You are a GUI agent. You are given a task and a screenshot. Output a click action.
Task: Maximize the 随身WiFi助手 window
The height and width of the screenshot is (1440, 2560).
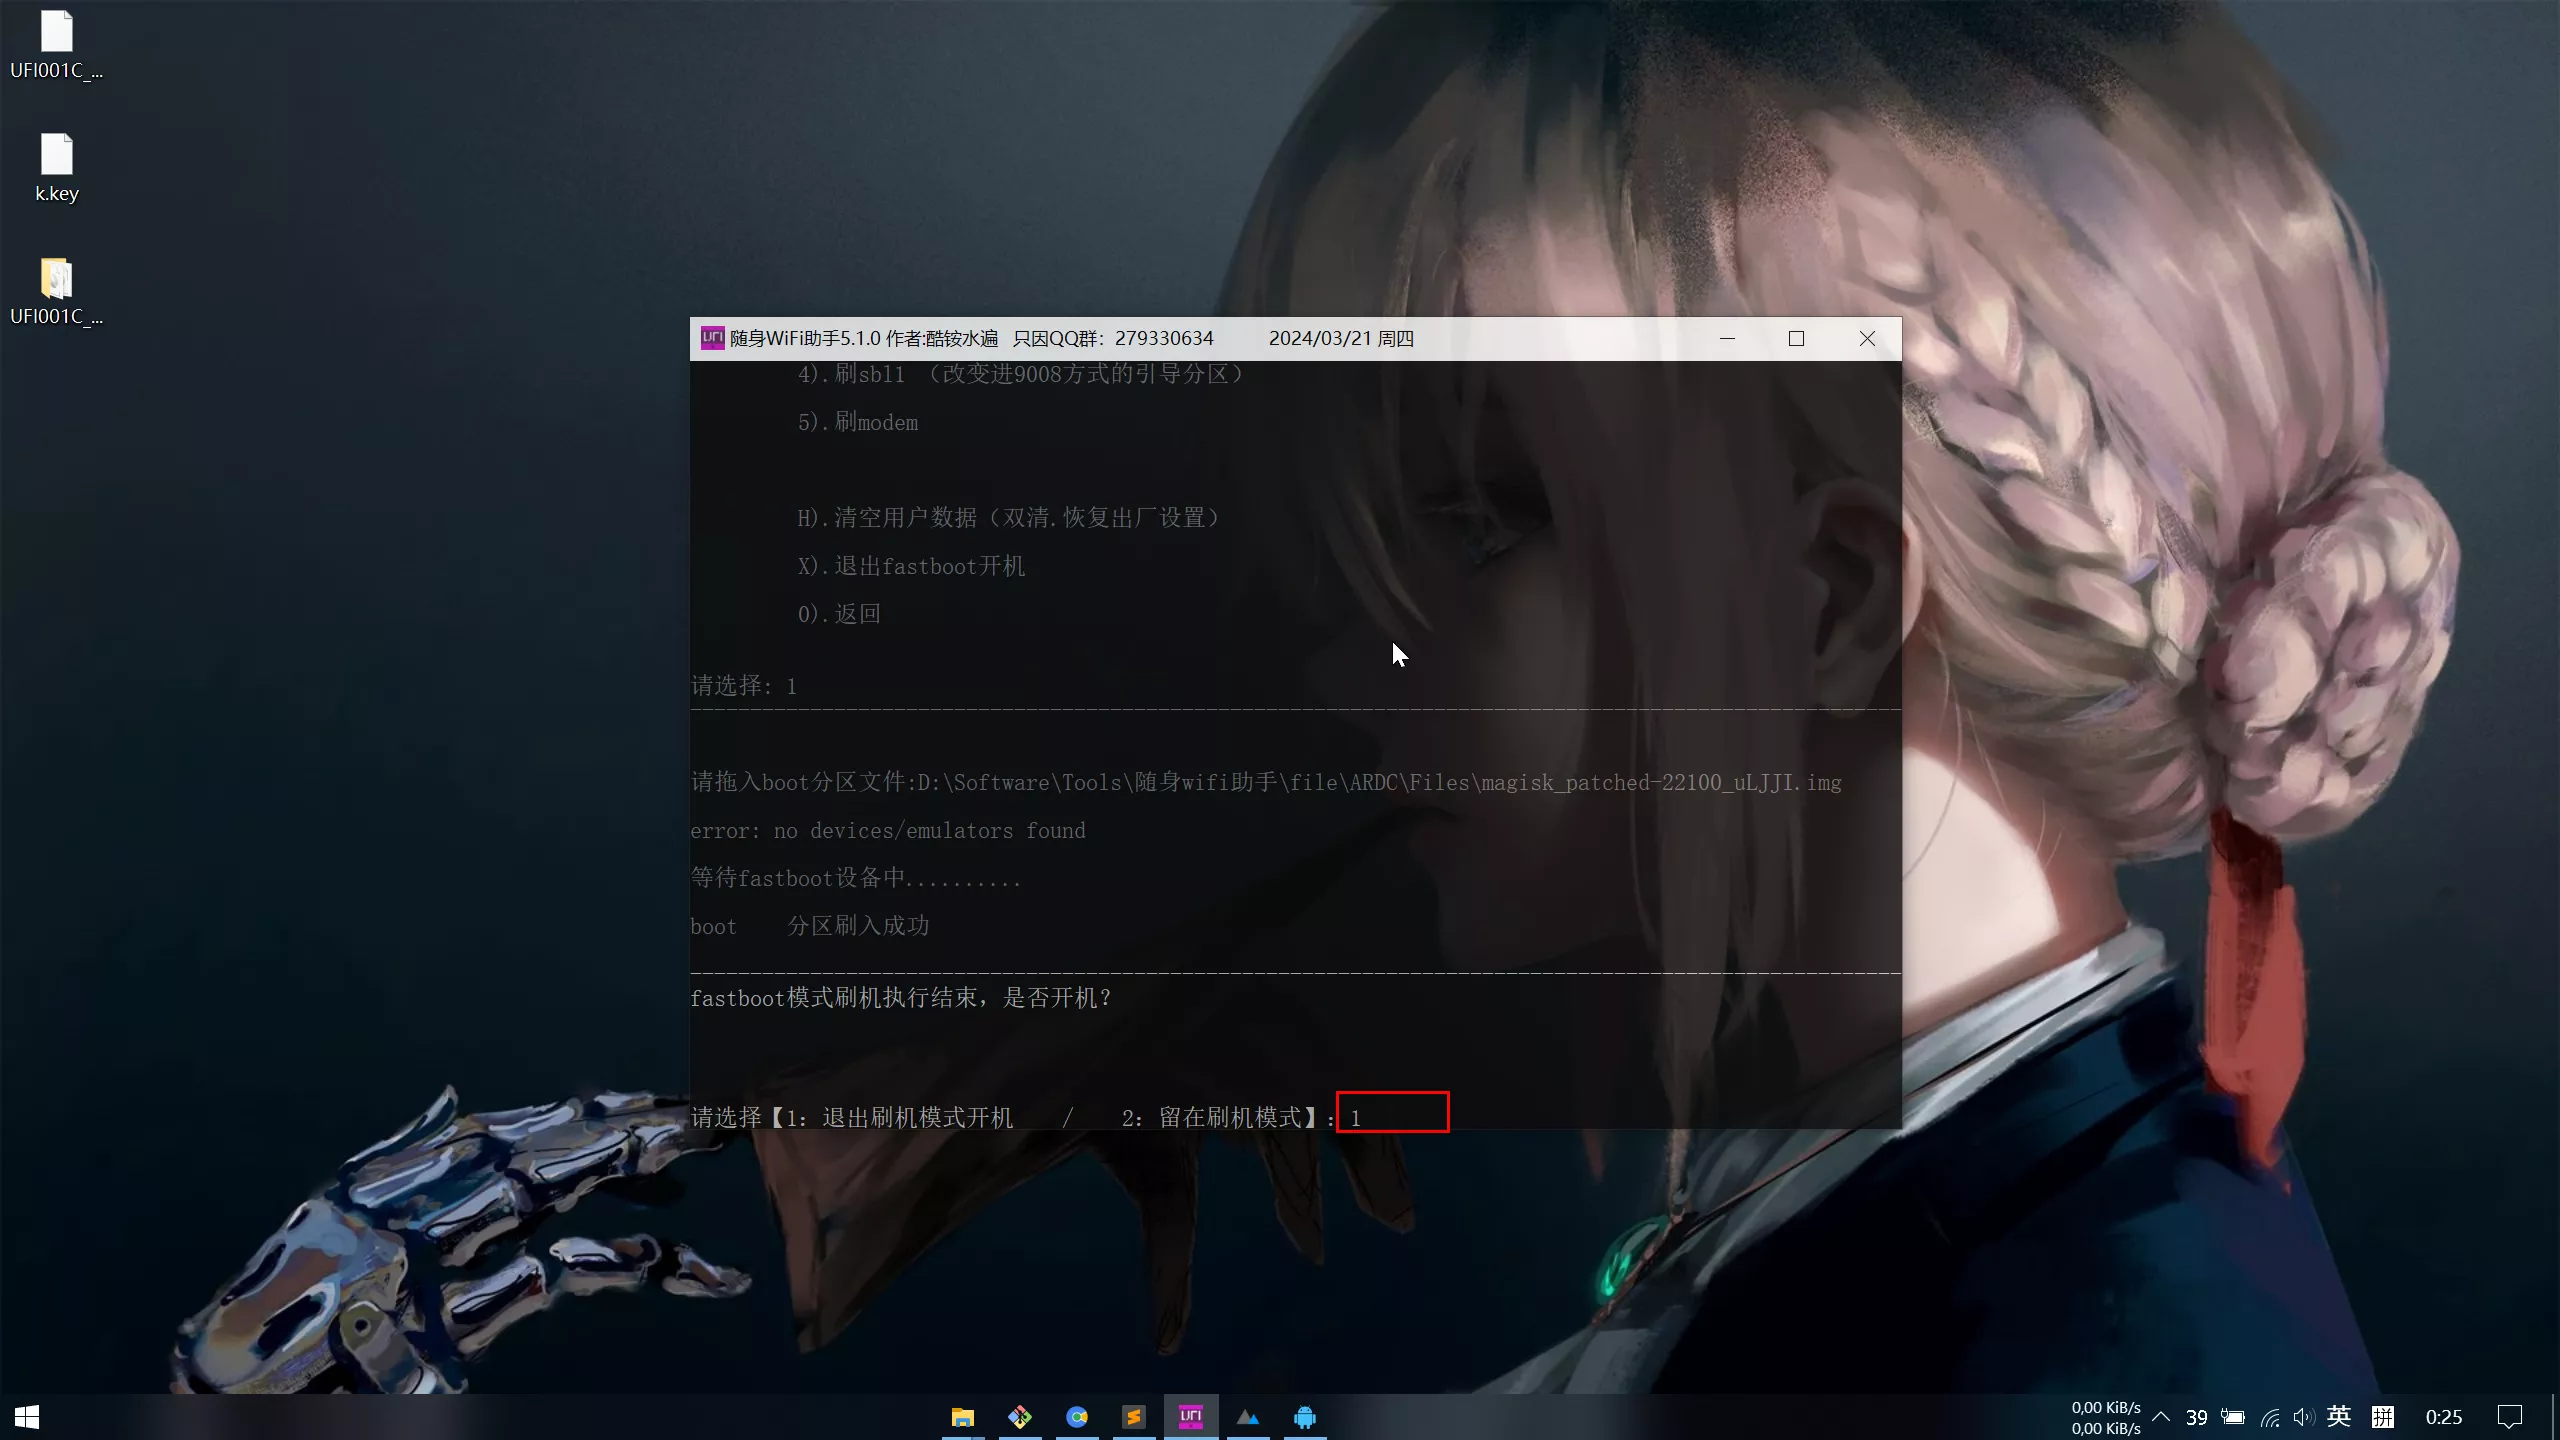coord(1796,338)
